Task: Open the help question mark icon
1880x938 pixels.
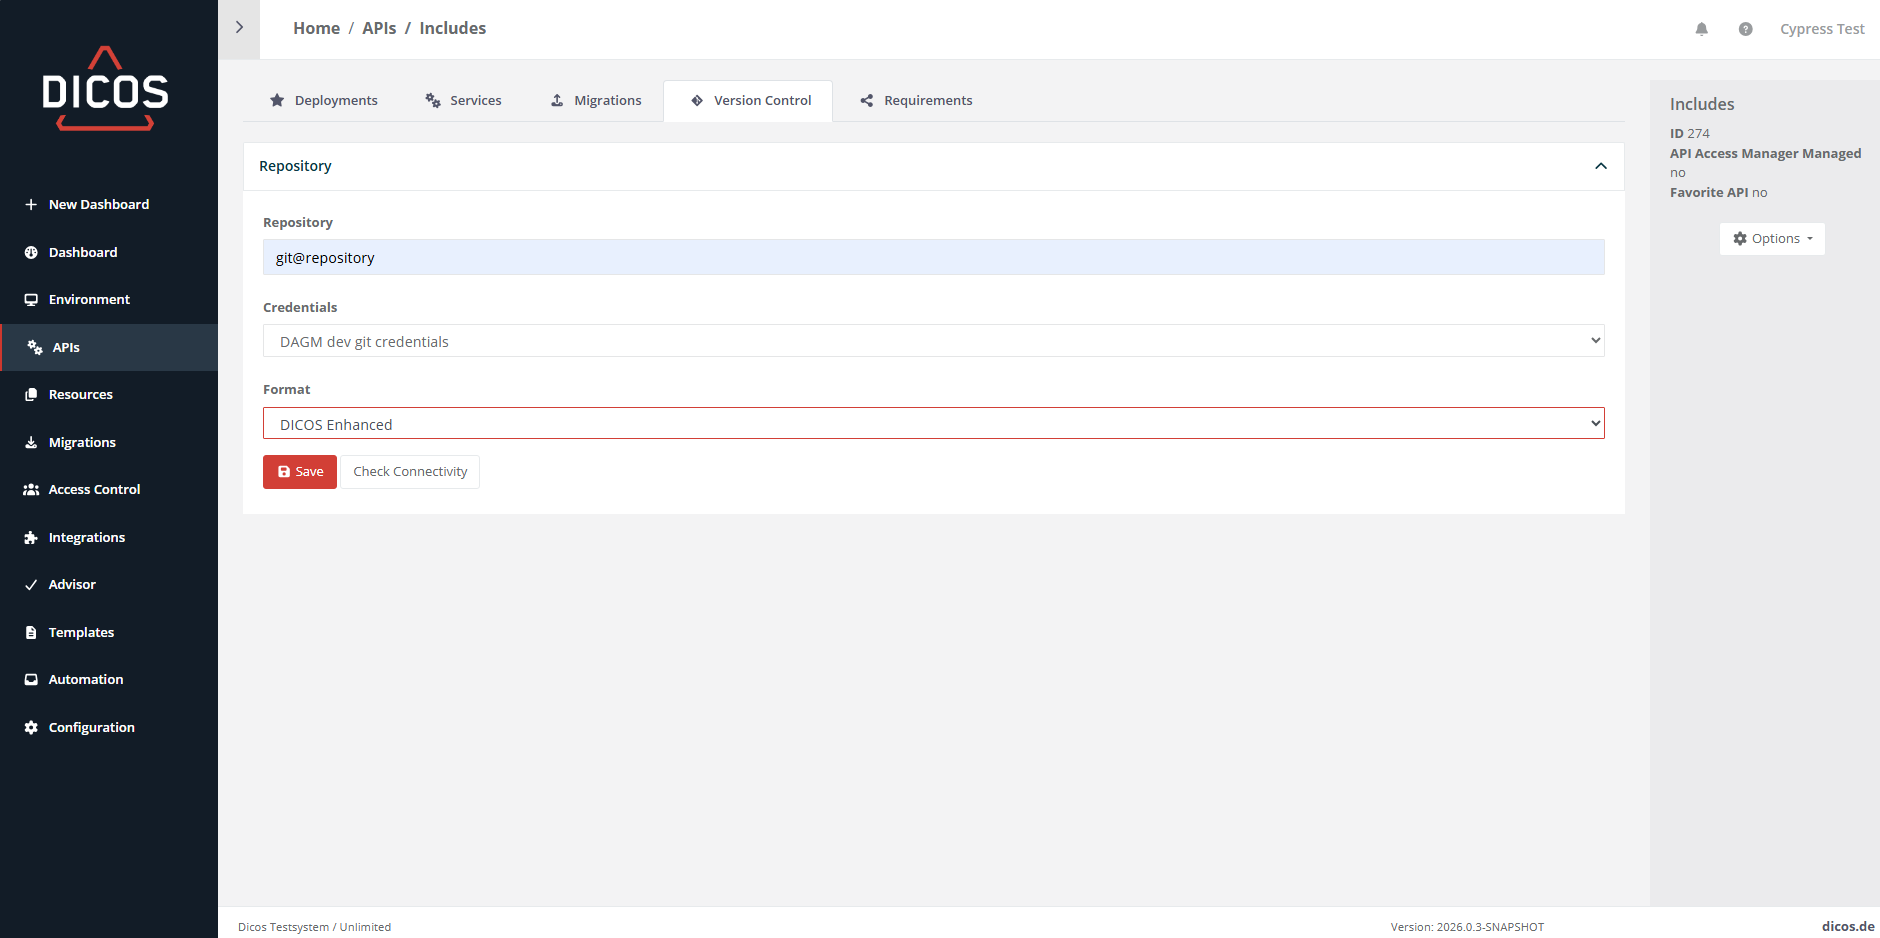Action: point(1745,29)
